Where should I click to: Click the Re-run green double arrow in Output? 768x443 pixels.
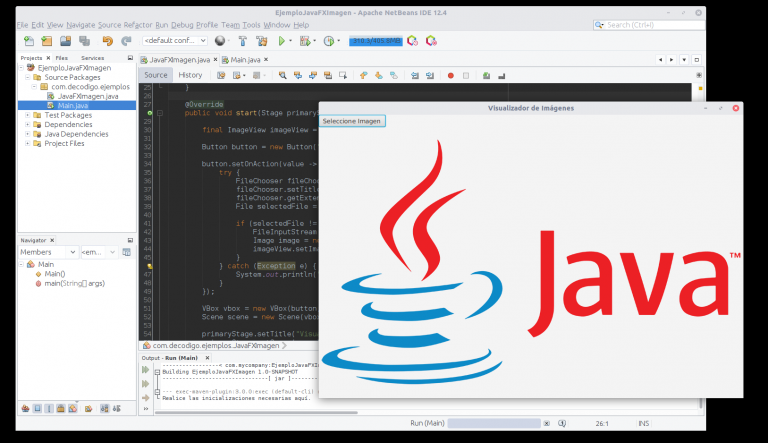click(x=145, y=370)
